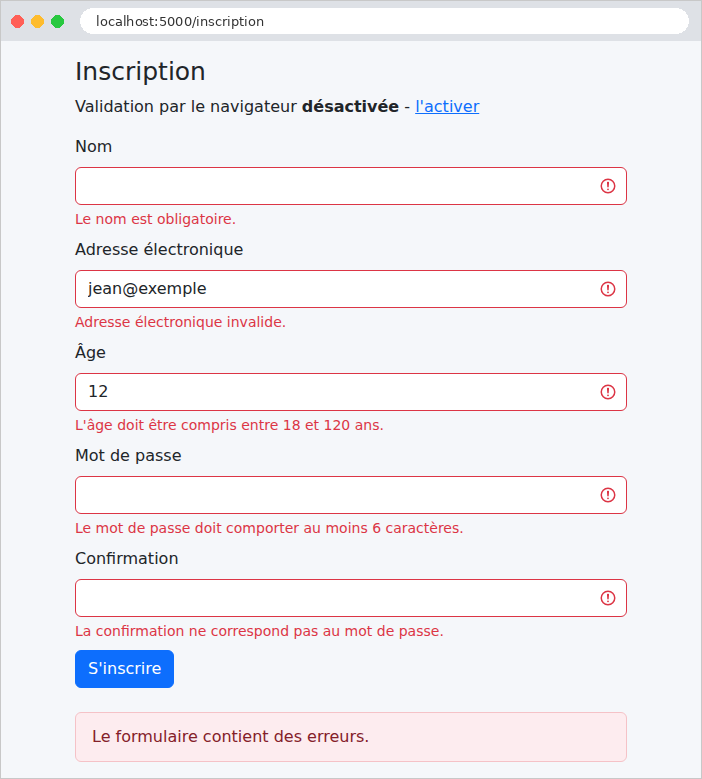The image size is (702, 779).
Task: Select the Âge field showing 12
Action: [351, 392]
